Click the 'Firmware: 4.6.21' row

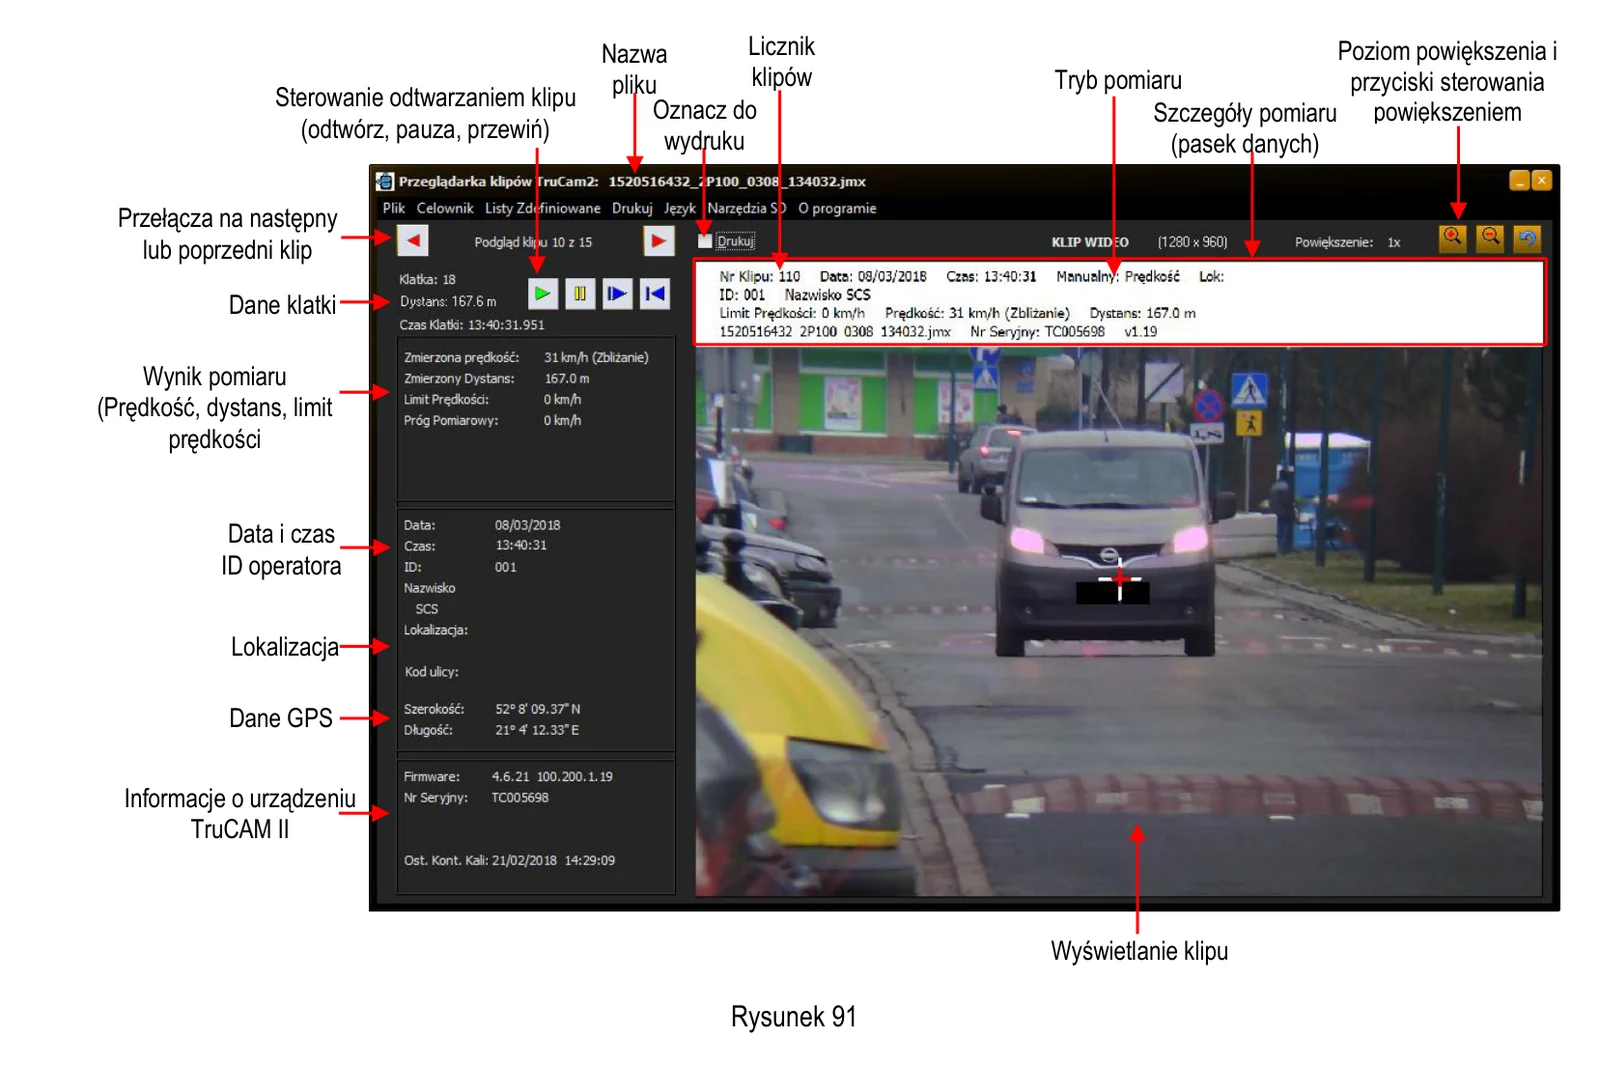point(508,776)
